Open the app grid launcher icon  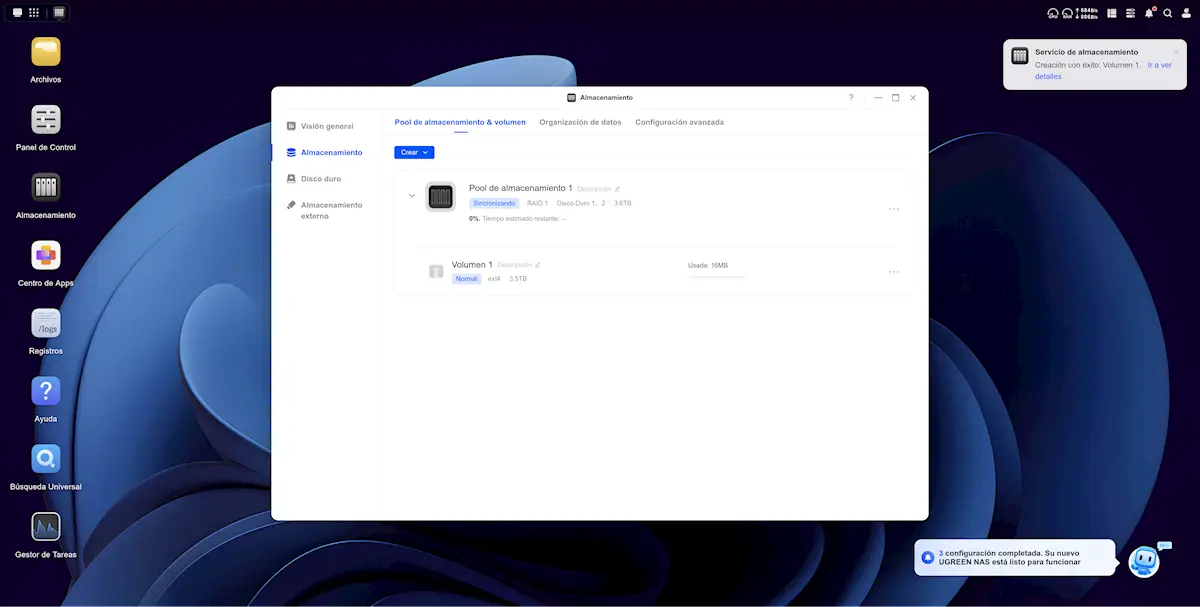[34, 13]
